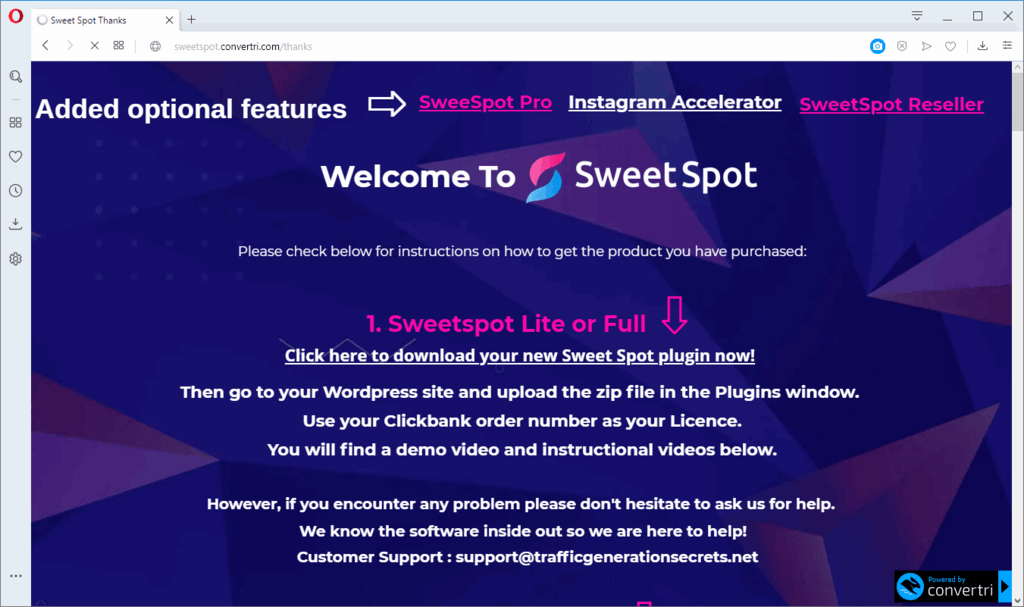
Task: Maximize the Opera window
Action: click(978, 16)
